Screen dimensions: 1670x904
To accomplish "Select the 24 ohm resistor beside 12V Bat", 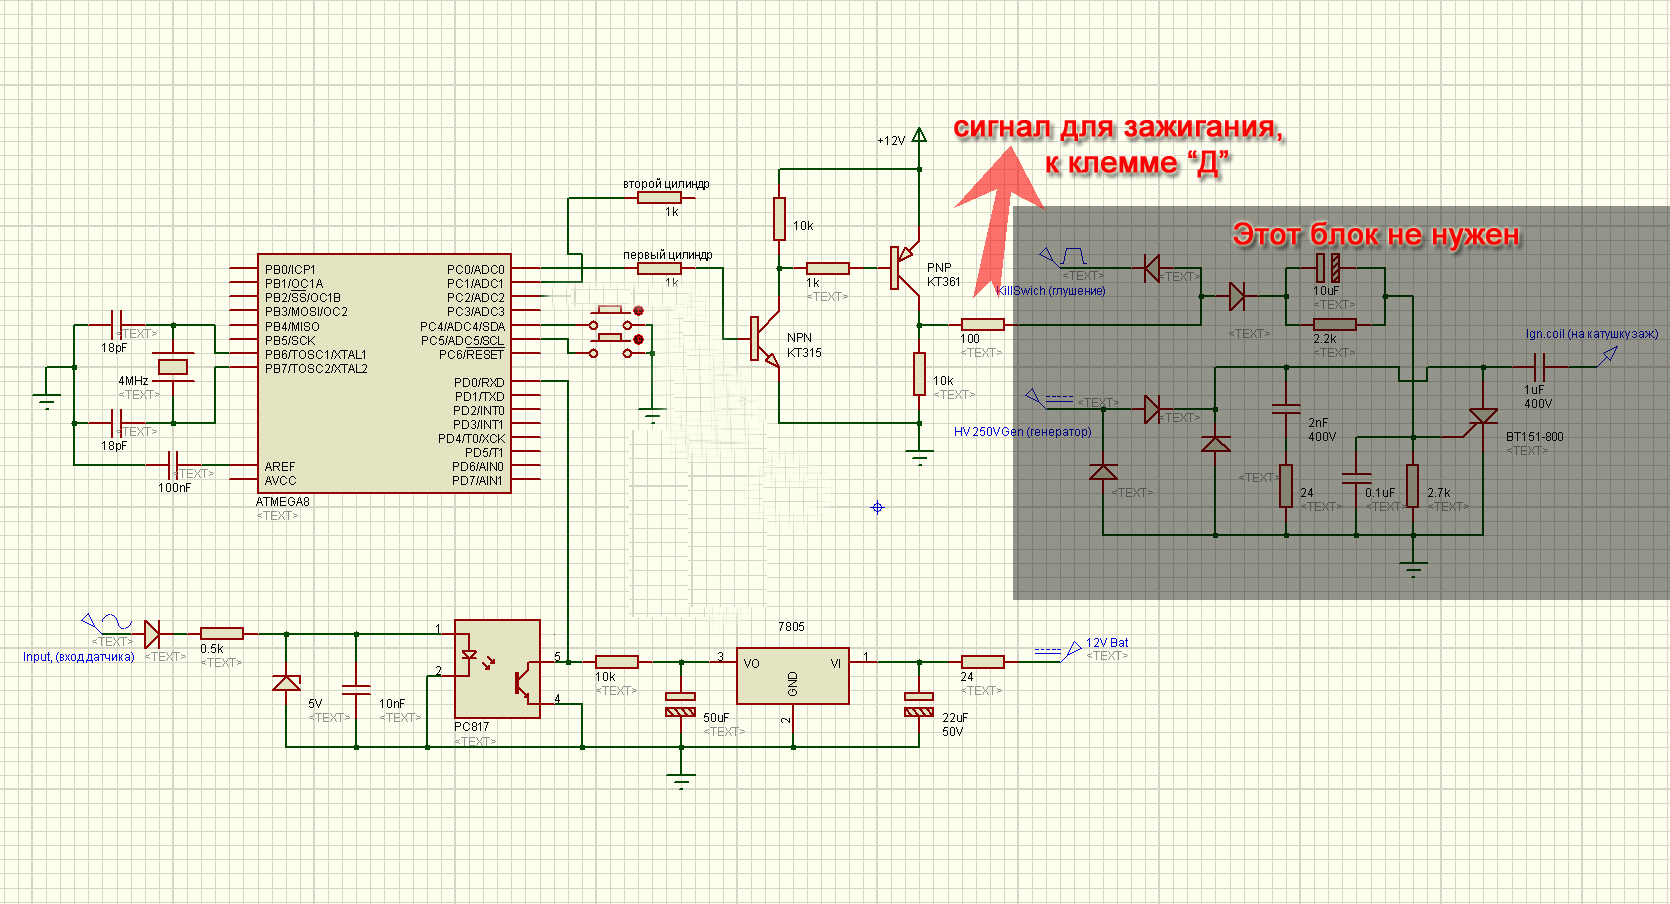I will 983,661.
